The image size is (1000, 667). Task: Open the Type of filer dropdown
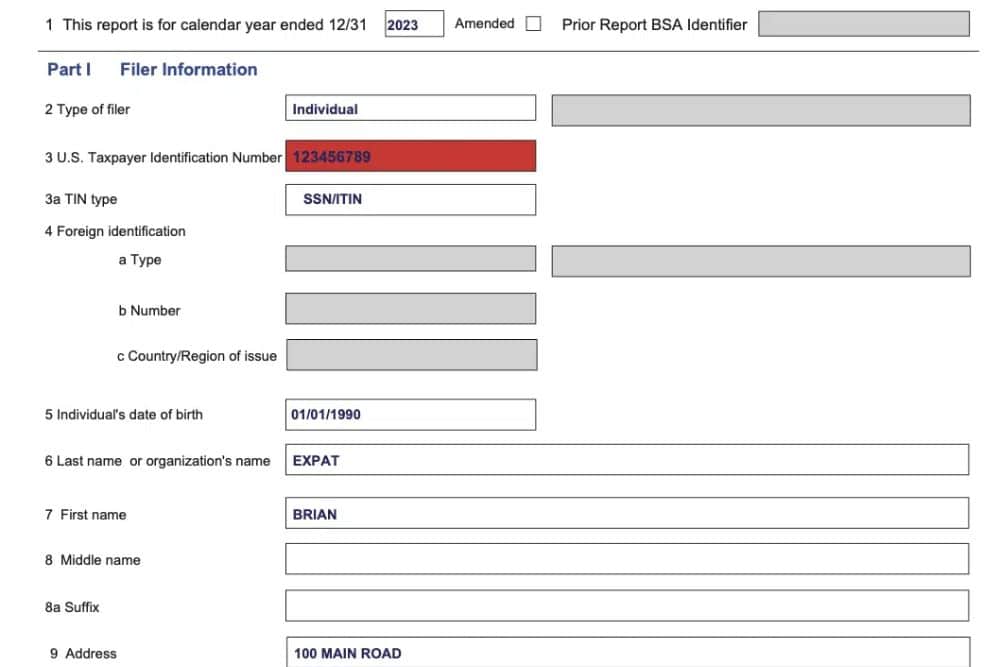410,109
